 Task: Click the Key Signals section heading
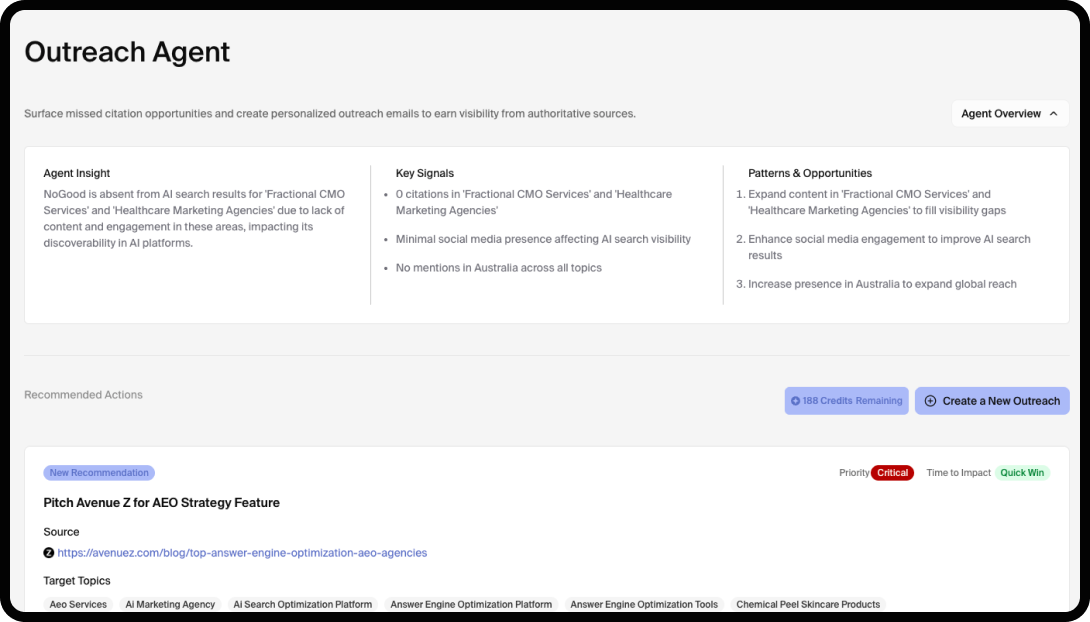pos(425,173)
